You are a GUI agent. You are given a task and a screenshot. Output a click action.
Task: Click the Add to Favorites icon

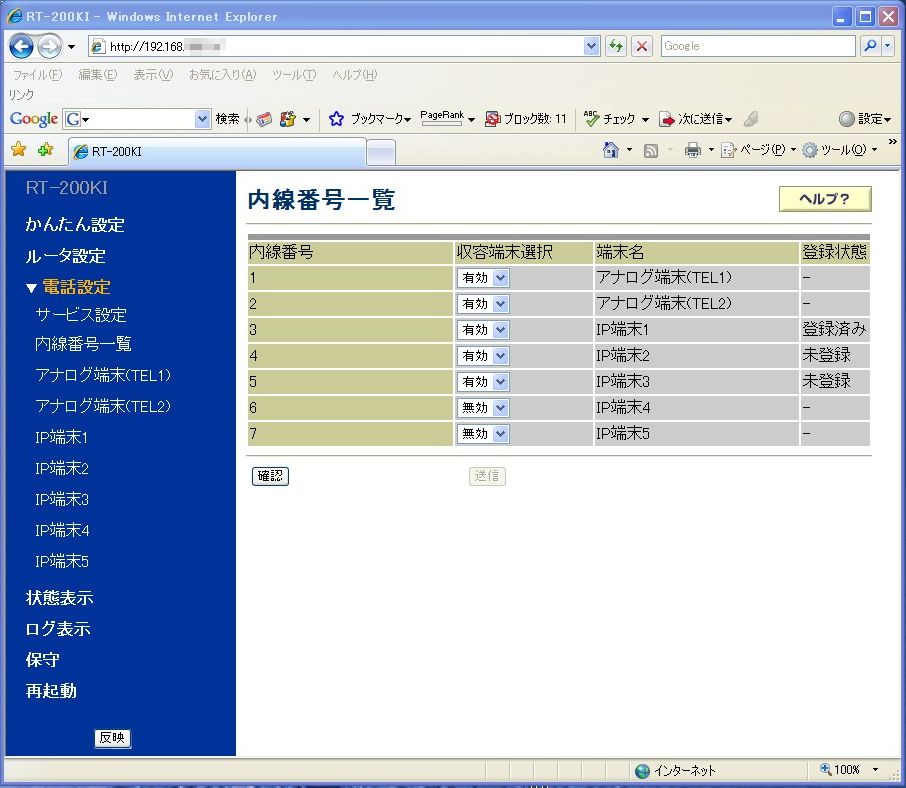(x=45, y=150)
